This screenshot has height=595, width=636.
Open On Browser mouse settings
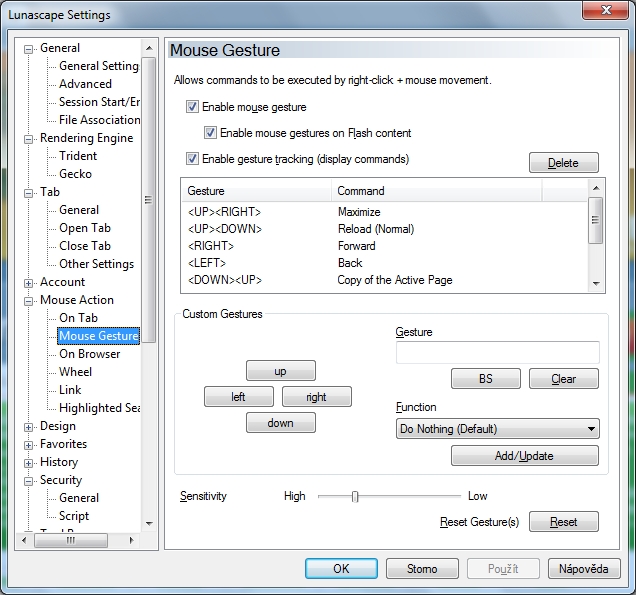[90, 354]
